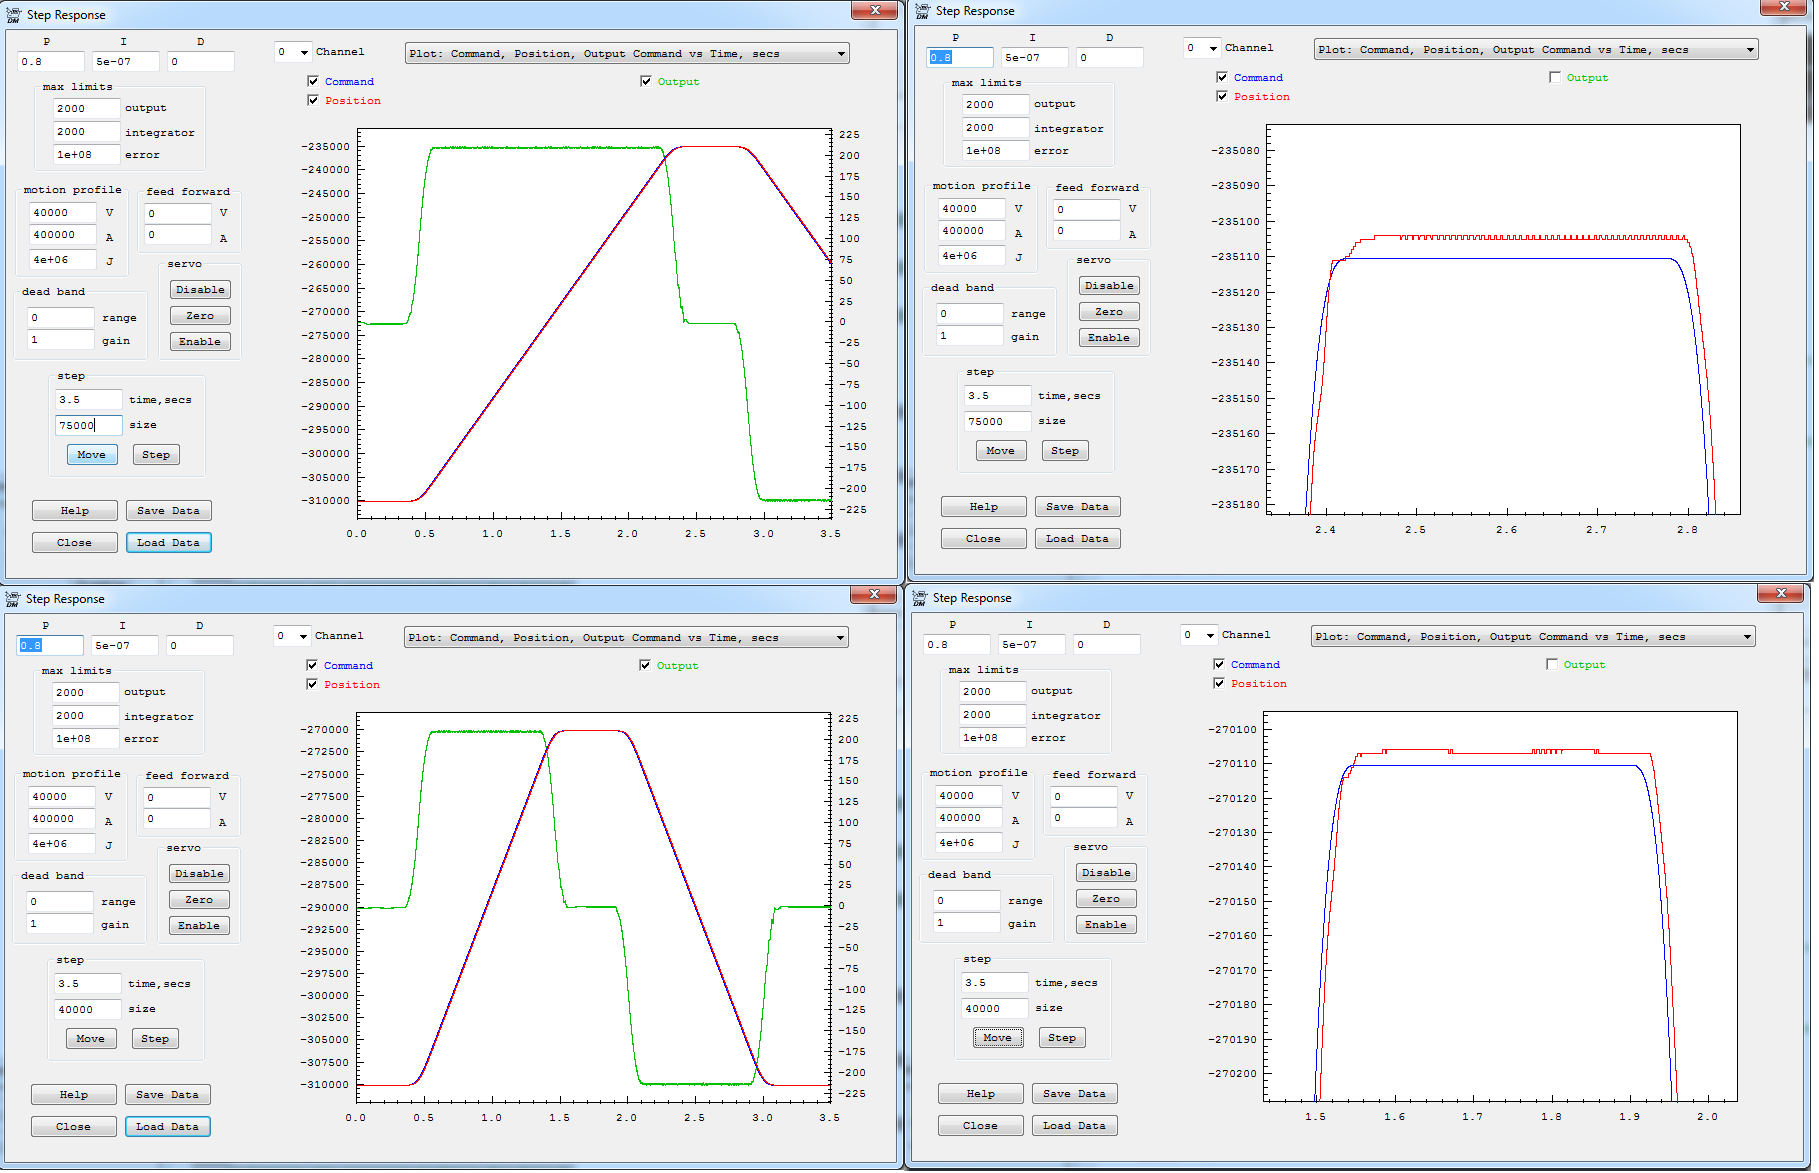Image resolution: width=1819 pixels, height=1173 pixels.
Task: Click the P gain field in the top-right window
Action: (x=959, y=57)
